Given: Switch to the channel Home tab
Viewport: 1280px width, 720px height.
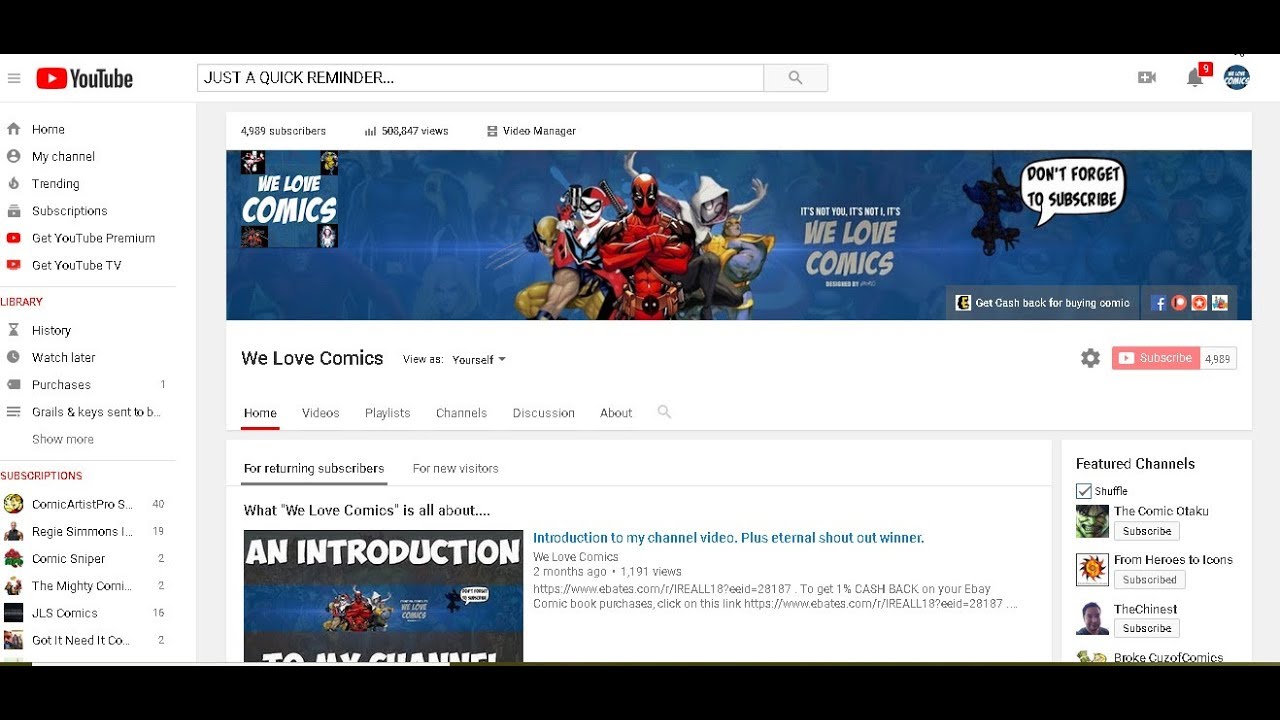Looking at the screenshot, I should (260, 413).
